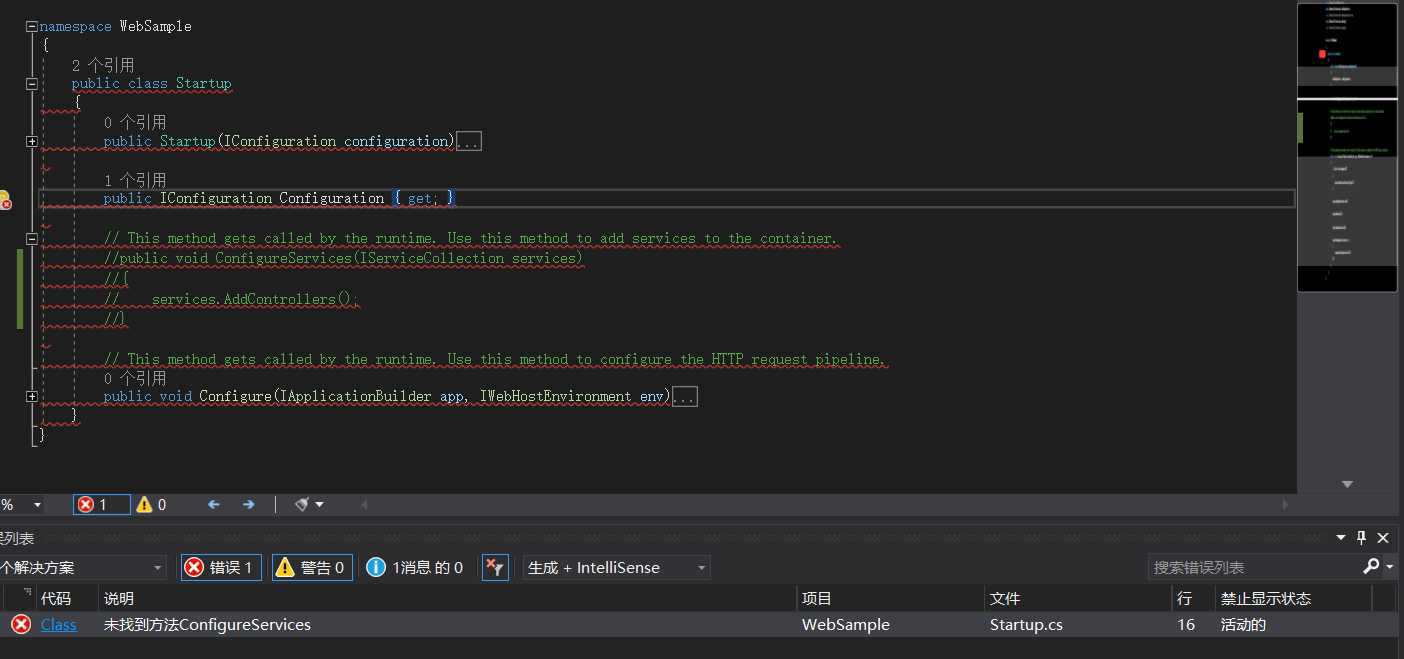Sort by 代码 column header
Viewport: 1404px width, 659px height.
pos(56,598)
